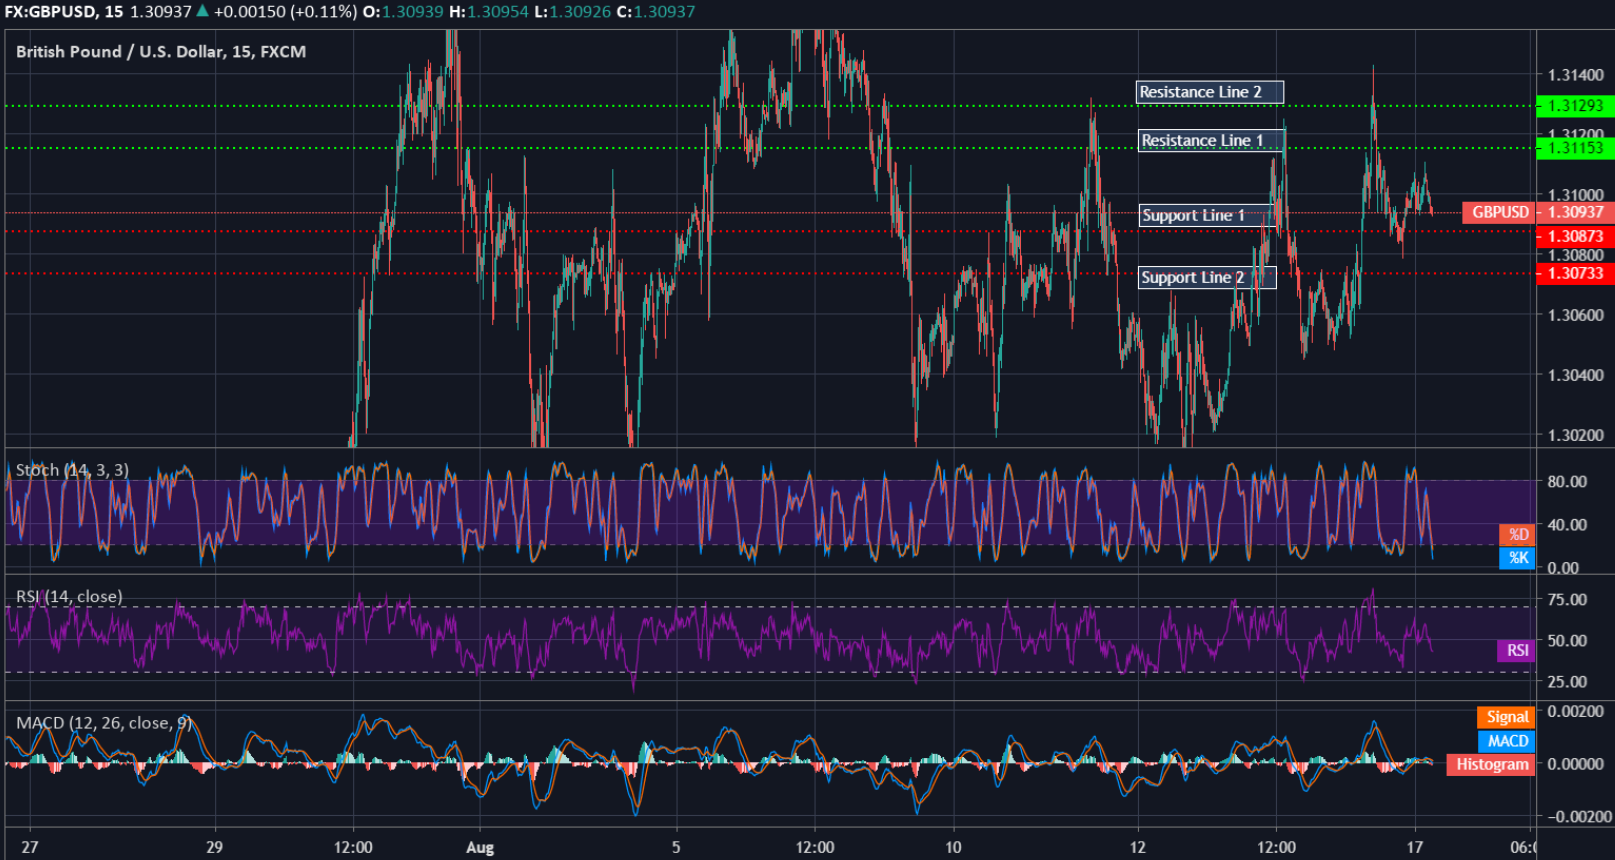Click the '10' date on the time axis

[x=953, y=847]
